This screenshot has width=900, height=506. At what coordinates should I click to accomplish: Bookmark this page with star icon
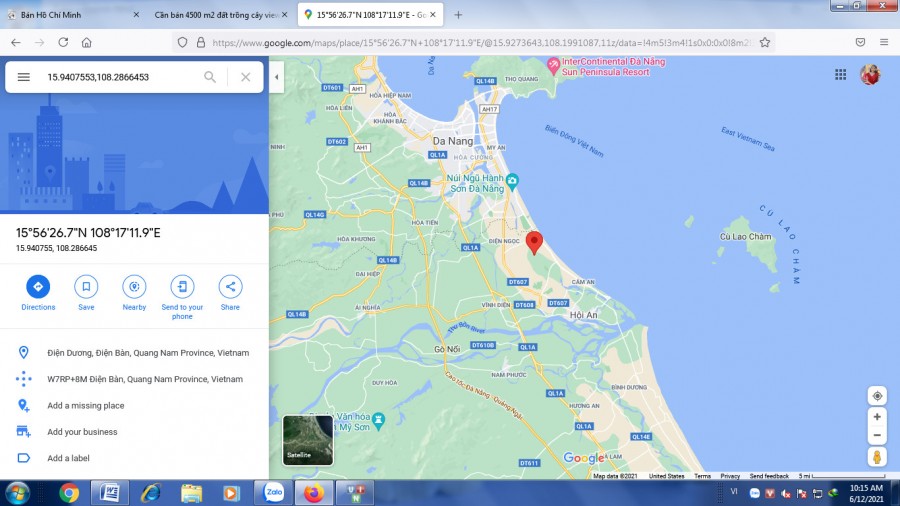point(765,42)
